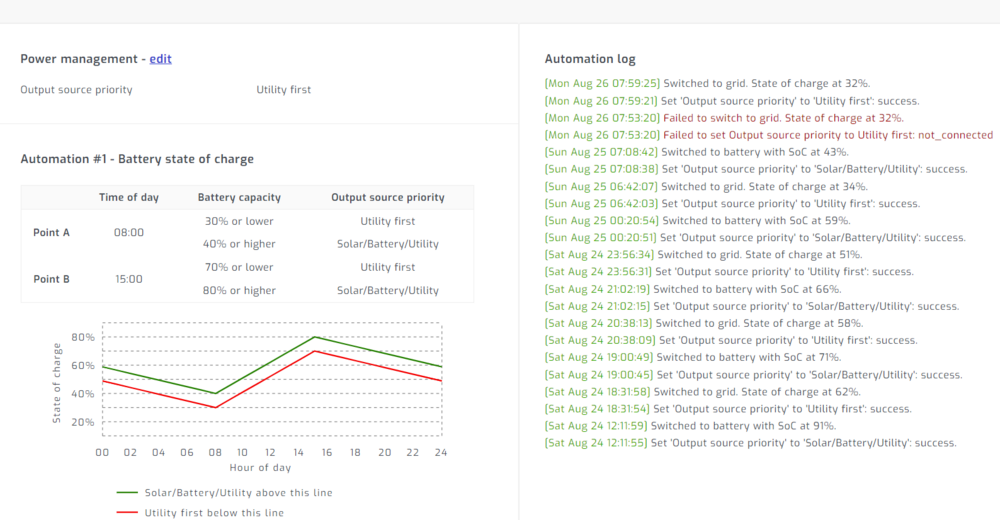This screenshot has width=1000, height=520.
Task: Click the 08:00 time of day cell
Action: 128,232
